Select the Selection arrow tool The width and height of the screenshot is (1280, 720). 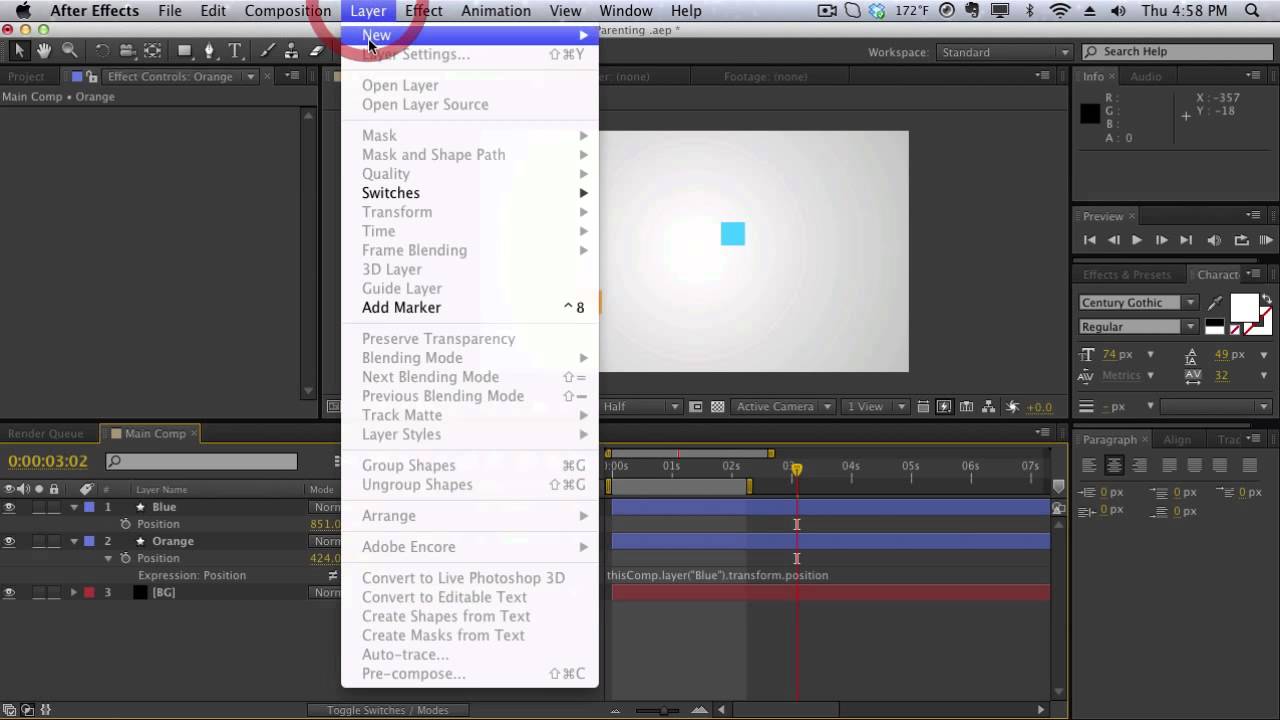click(20, 51)
